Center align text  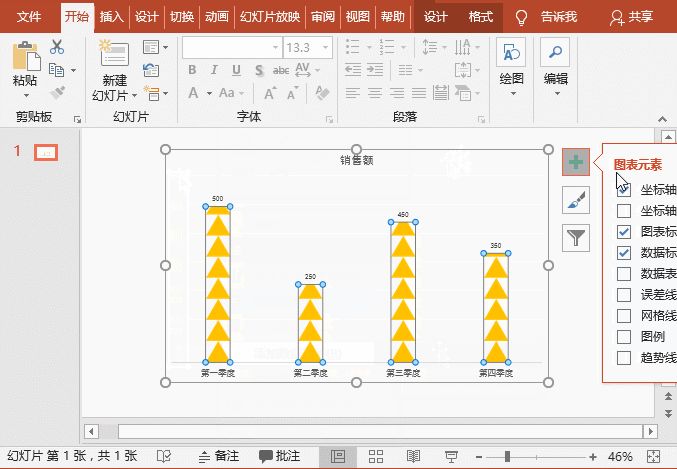[x=375, y=92]
